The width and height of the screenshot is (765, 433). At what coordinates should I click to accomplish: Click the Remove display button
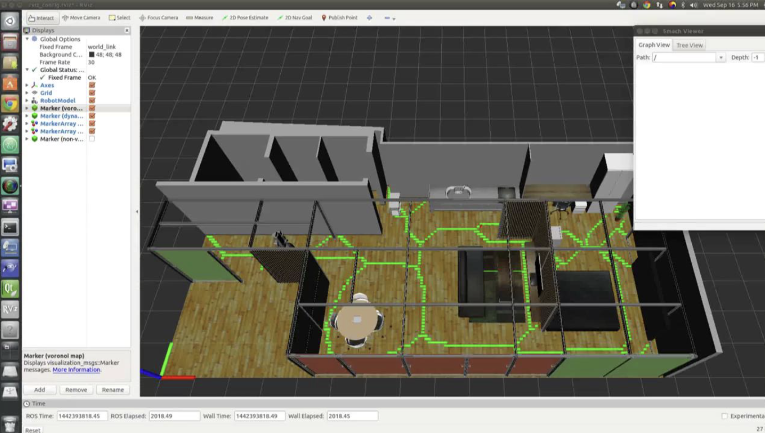pos(76,390)
